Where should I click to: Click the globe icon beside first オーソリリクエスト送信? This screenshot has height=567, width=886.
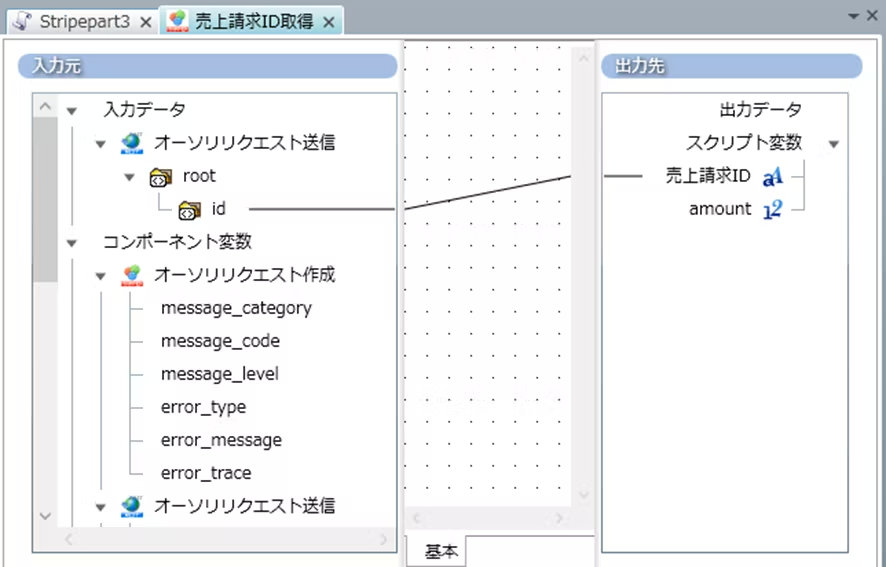click(131, 143)
